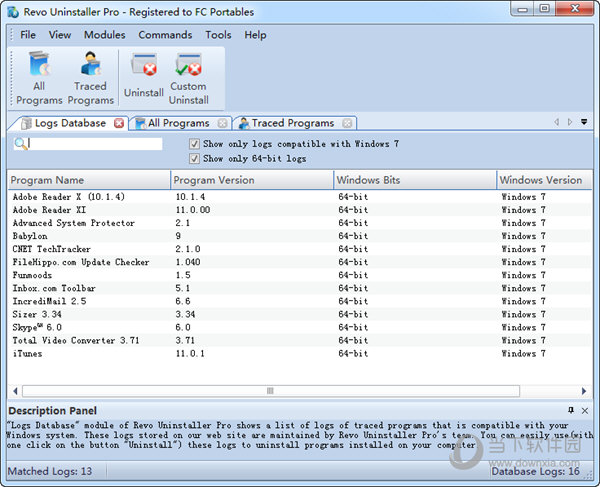Open the View menu
Screen dimensions: 600x487
60,35
